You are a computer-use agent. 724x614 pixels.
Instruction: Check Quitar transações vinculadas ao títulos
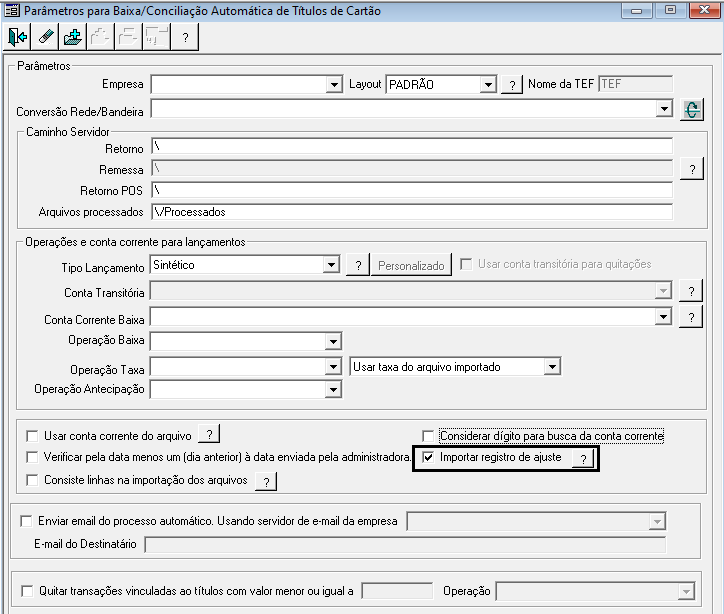[27, 591]
